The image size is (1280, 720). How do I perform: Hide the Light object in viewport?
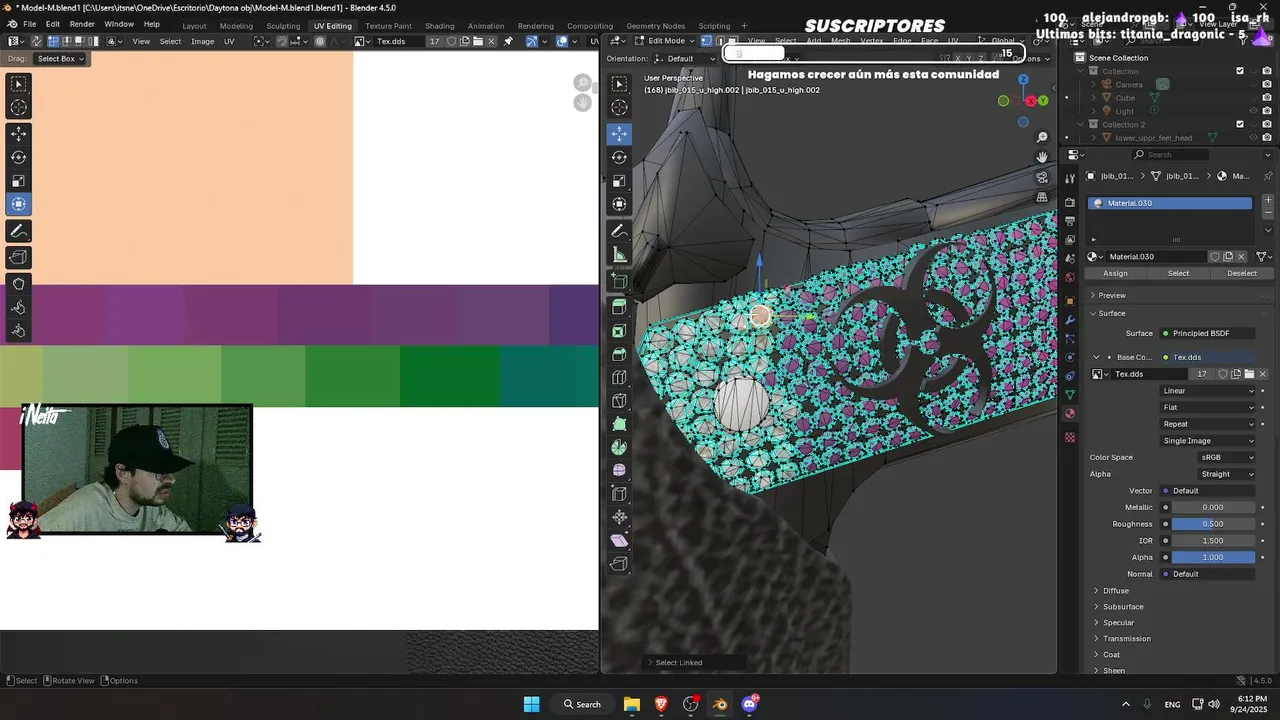1253,111
